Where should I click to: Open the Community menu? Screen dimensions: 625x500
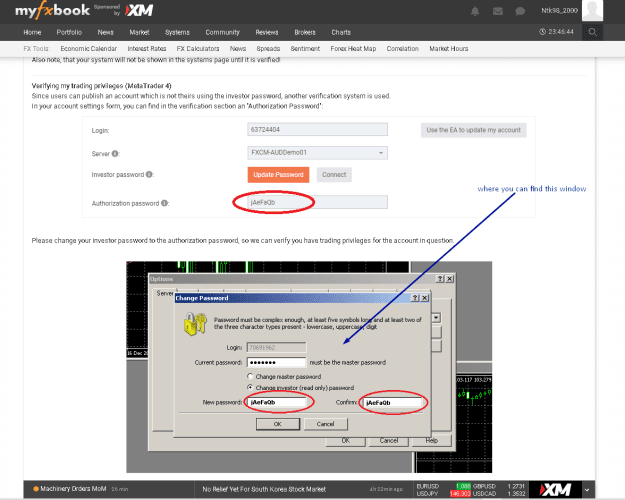tap(222, 32)
